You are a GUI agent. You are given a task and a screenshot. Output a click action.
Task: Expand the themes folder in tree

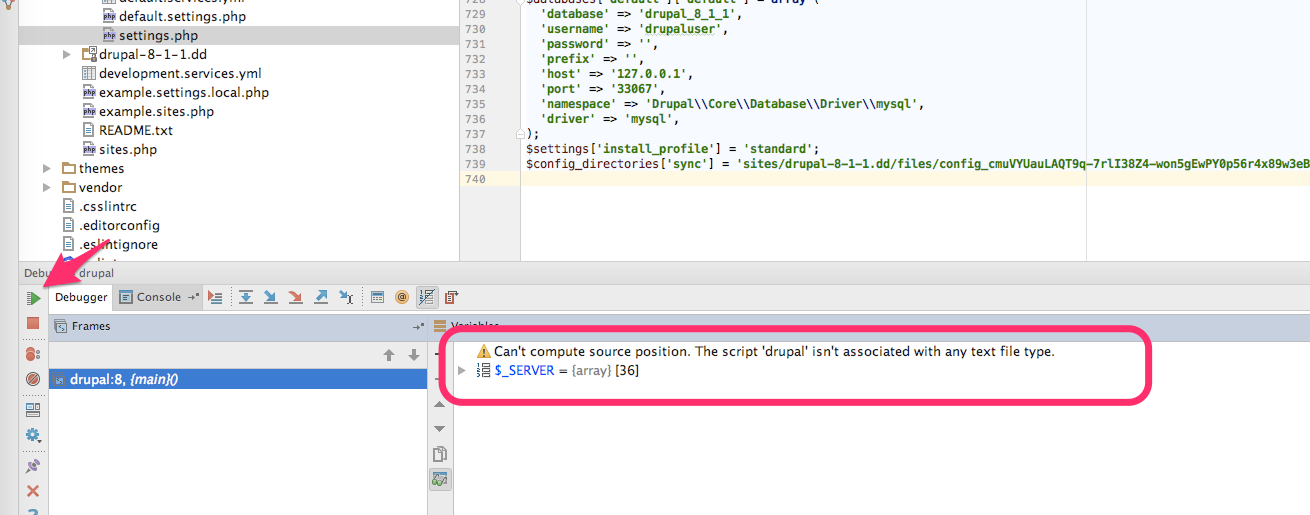47,169
